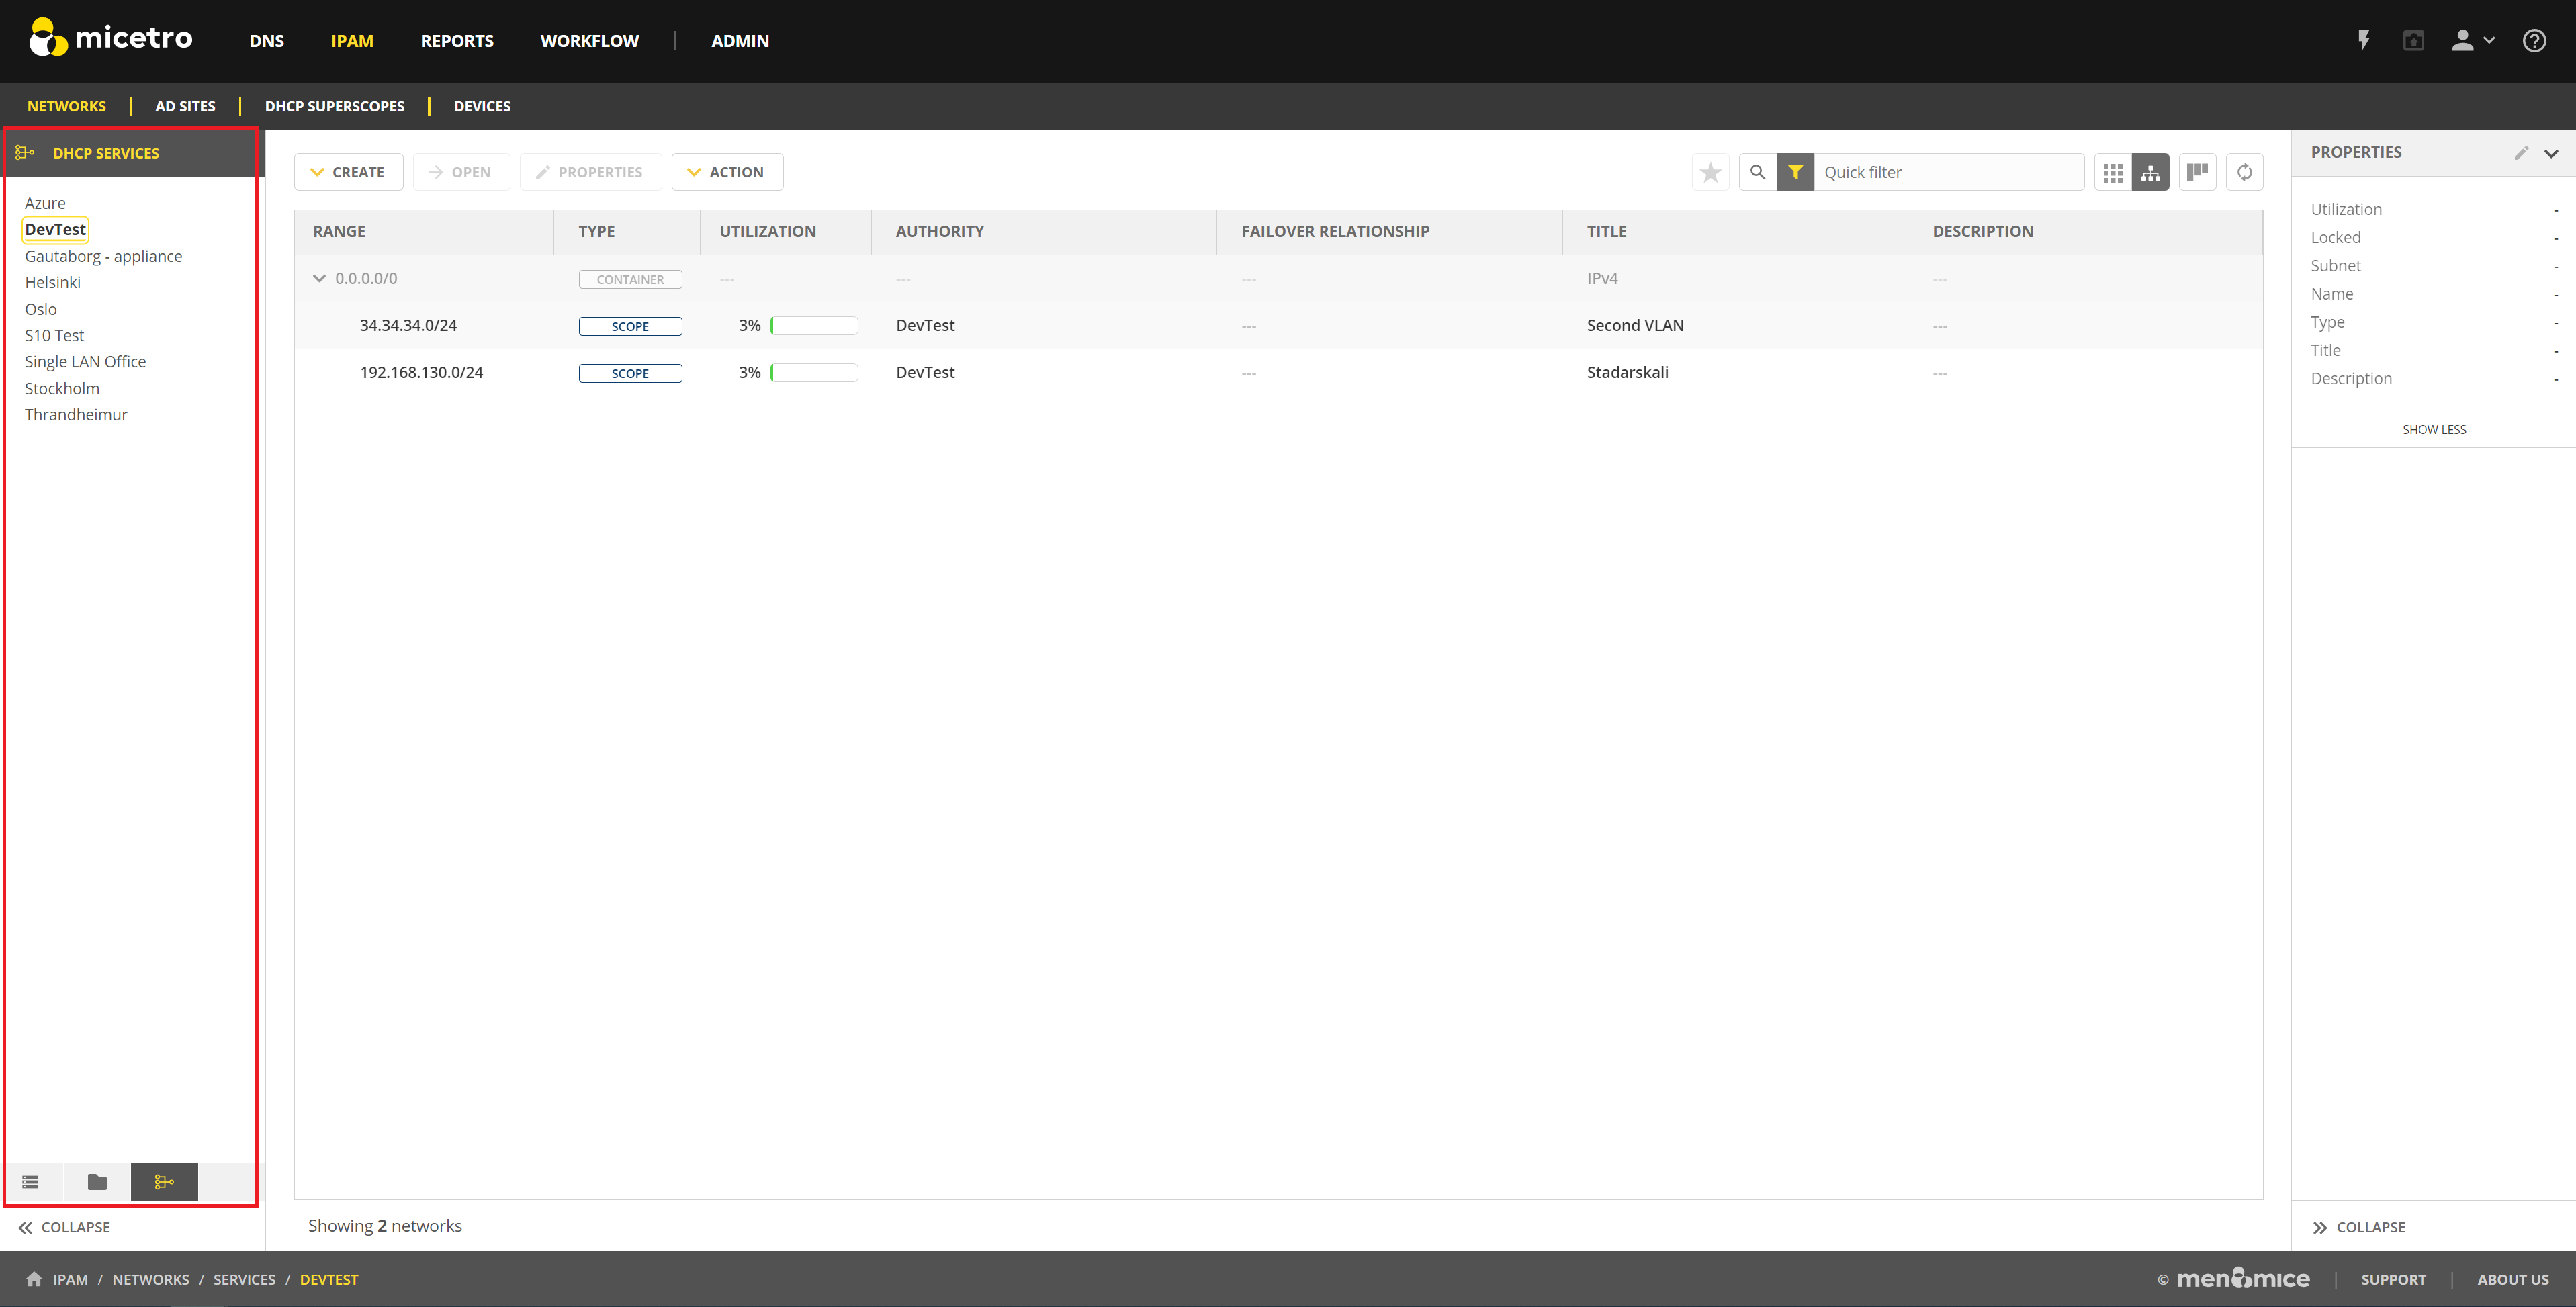Open the Reports main menu
Screen dimensions: 2576x1307
[457, 41]
